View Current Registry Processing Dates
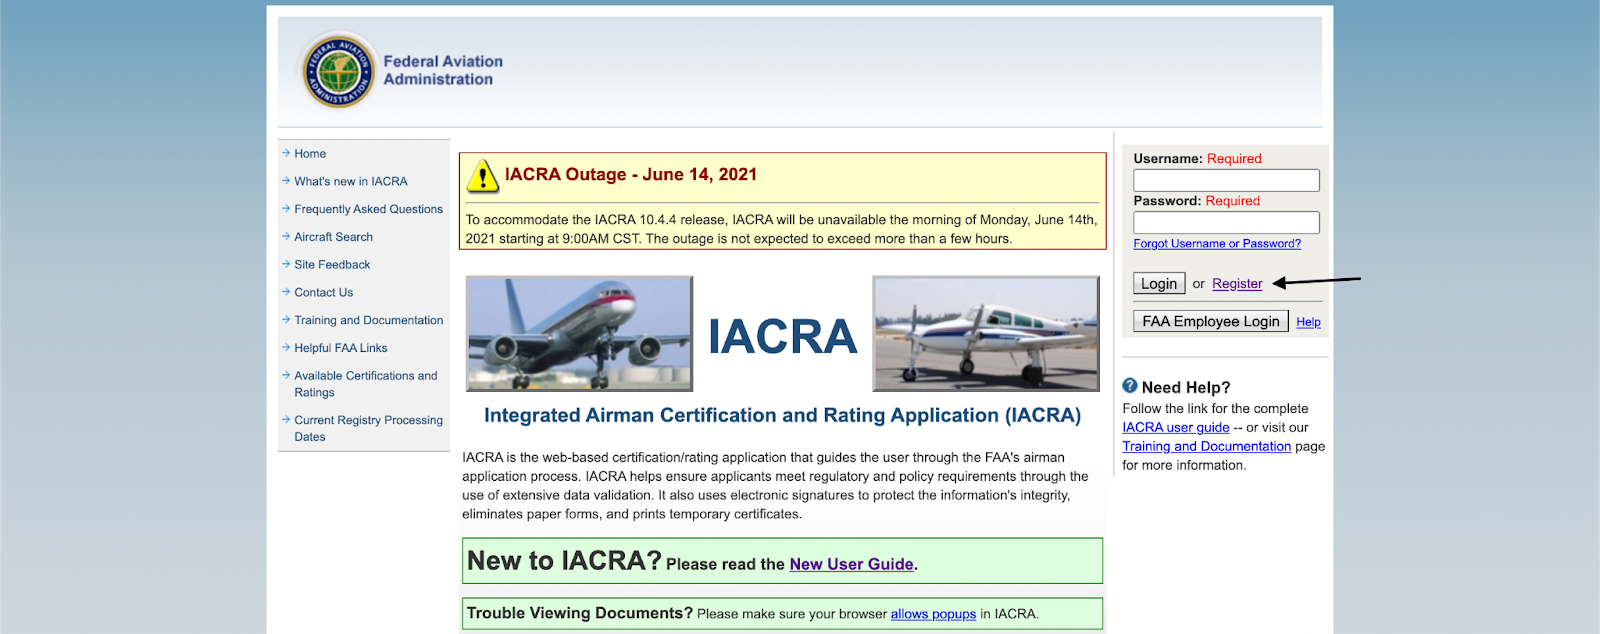1600x634 pixels. click(368, 428)
